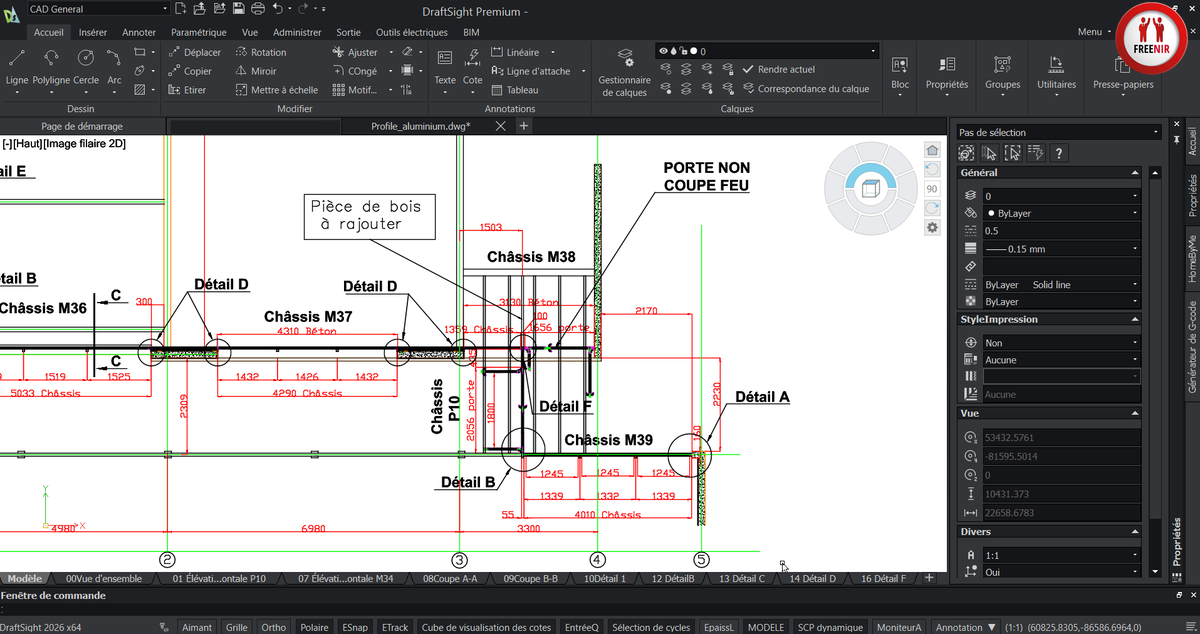Click Correspondance du calque
Viewport: 1200px width, 634px height.
(x=806, y=89)
